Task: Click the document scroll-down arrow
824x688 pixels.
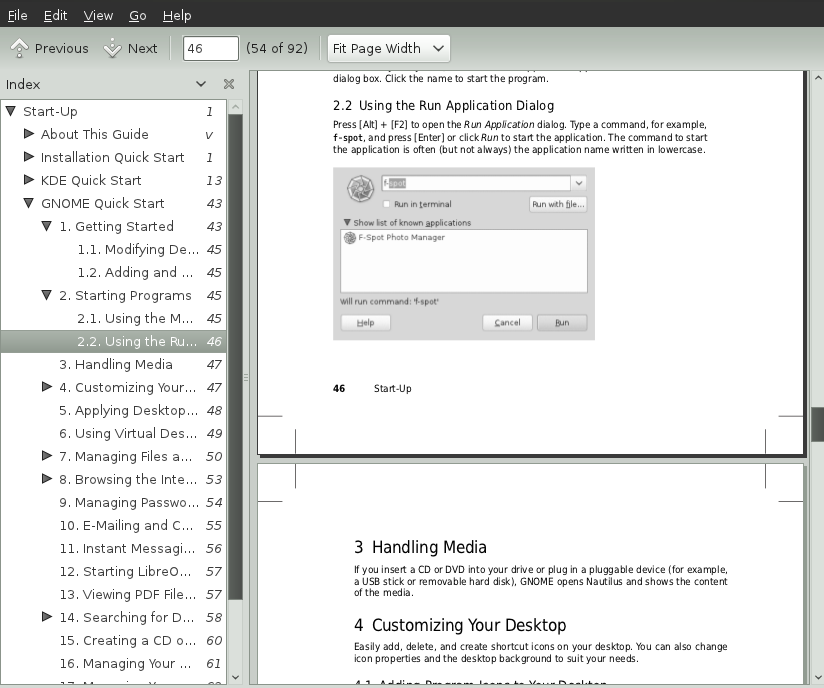Action: pos(818,678)
